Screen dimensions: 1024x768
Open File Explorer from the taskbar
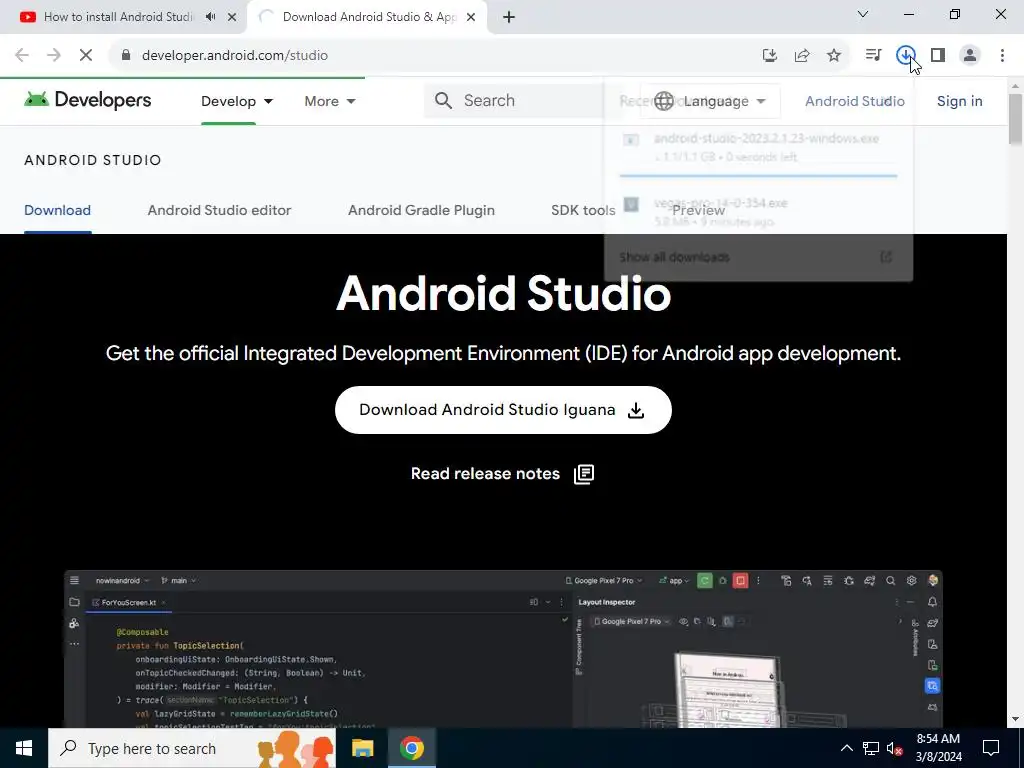(362, 748)
